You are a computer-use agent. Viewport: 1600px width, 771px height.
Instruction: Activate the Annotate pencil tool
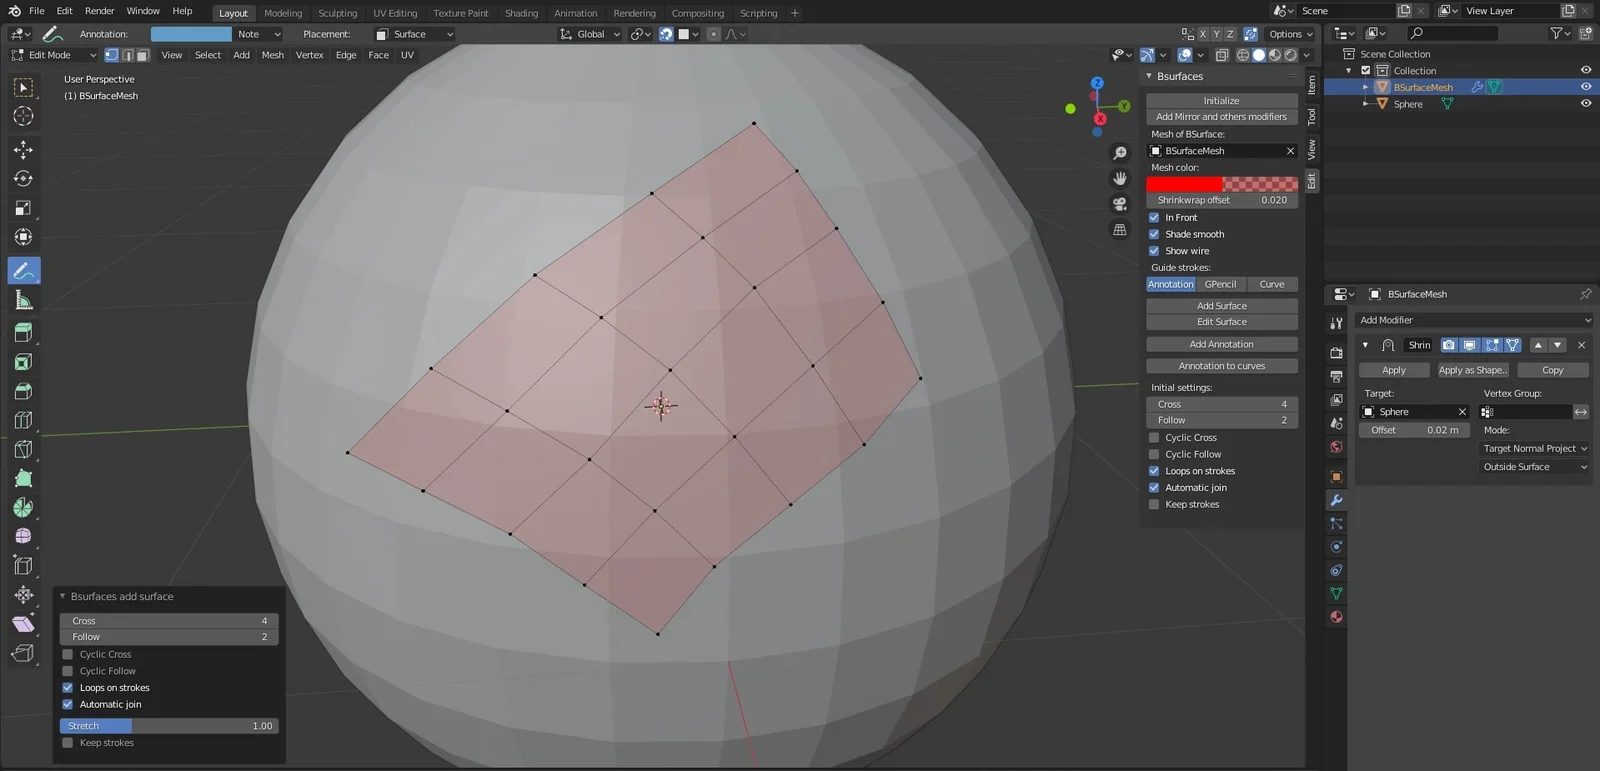click(x=23, y=271)
